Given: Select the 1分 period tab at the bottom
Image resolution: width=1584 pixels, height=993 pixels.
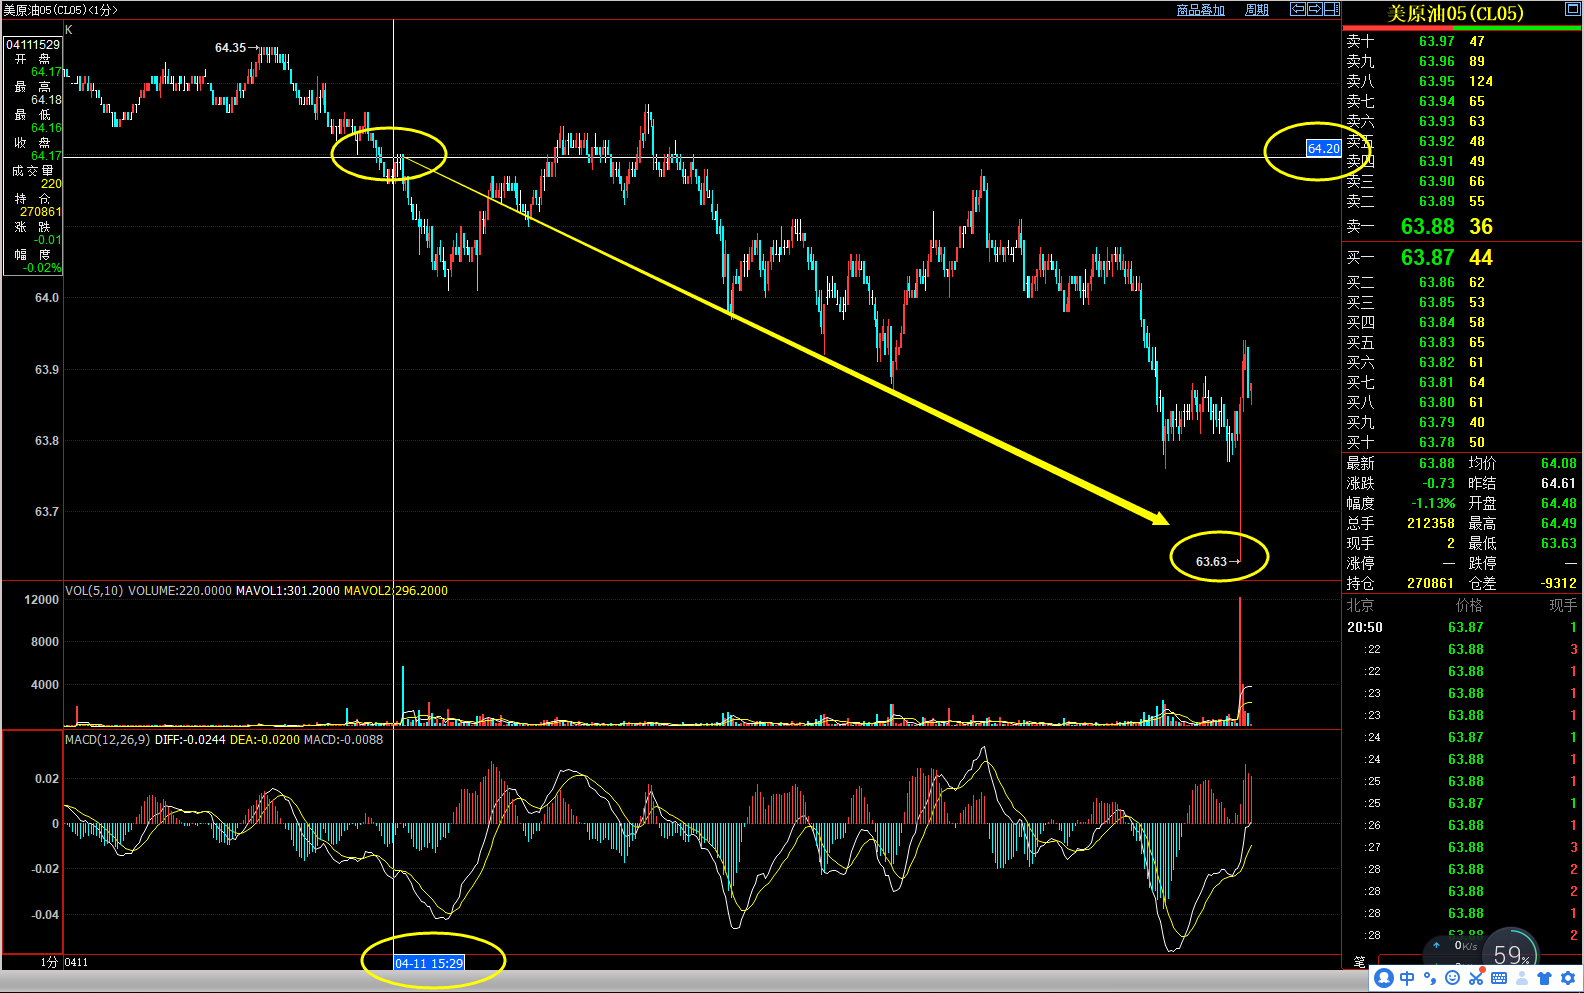Looking at the screenshot, I should (49, 962).
